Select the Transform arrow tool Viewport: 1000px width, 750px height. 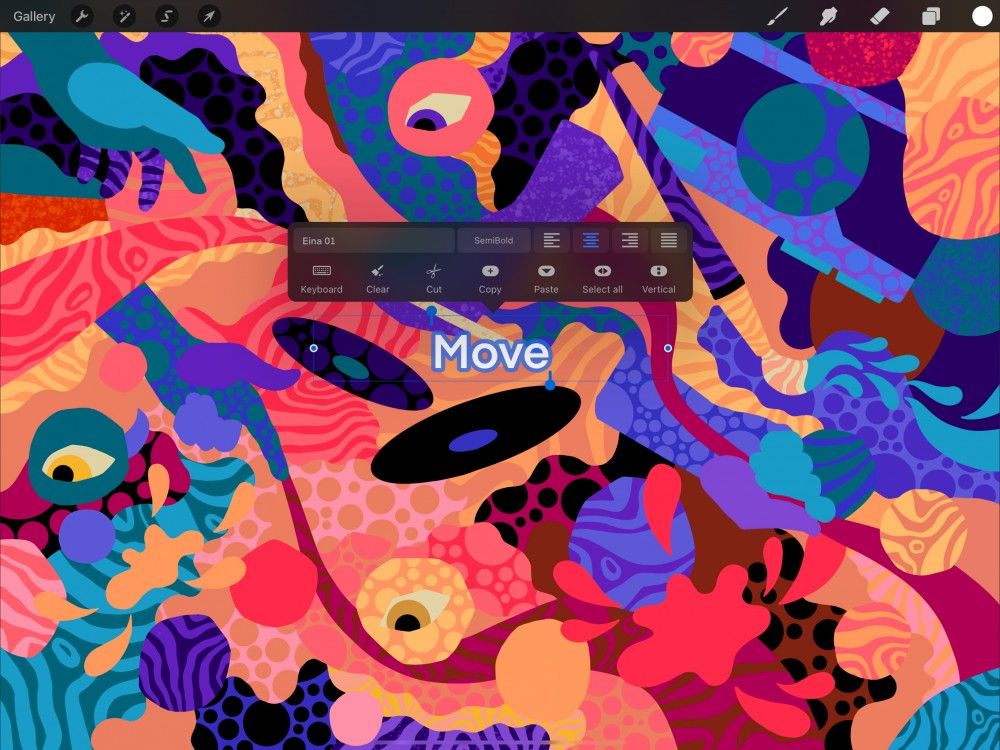(209, 16)
